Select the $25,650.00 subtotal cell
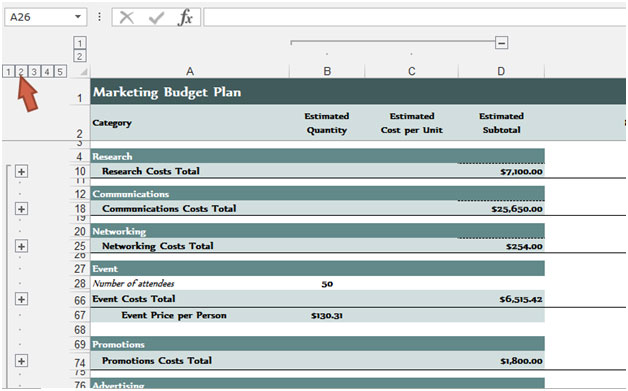This screenshot has height=391, width=628. [x=501, y=209]
